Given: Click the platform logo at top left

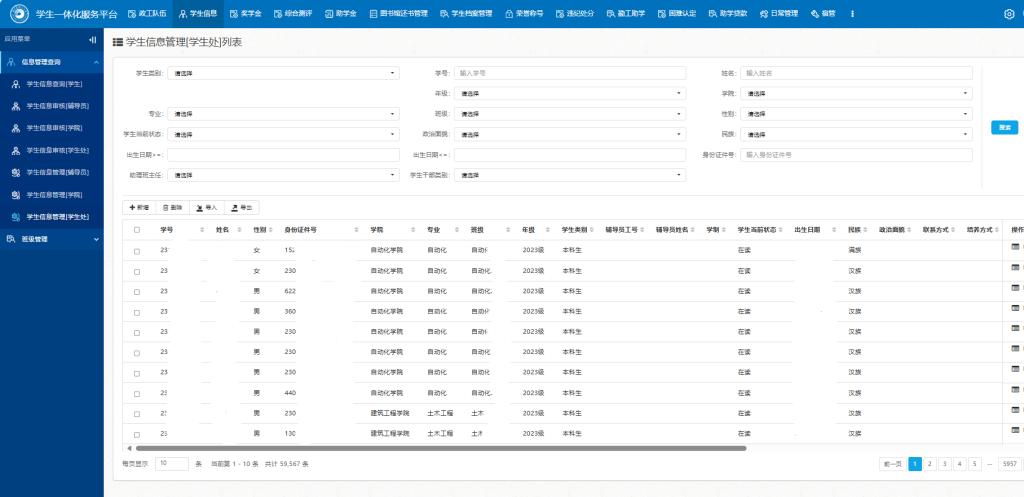Looking at the screenshot, I should tap(17, 14).
